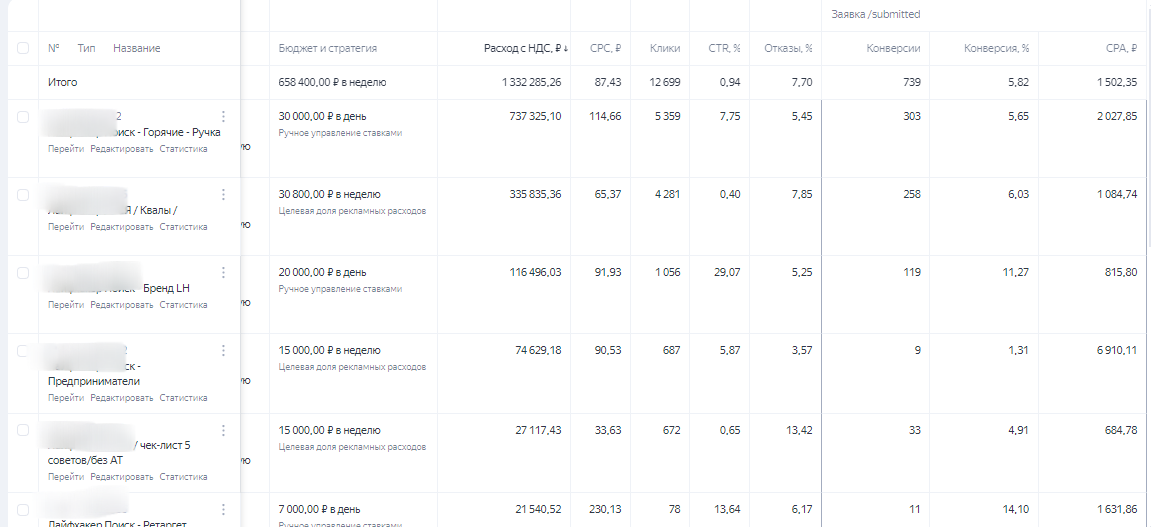This screenshot has height=527, width=1151.
Task: Open three-dot menu for Горячие - Ручка campaign
Action: [223, 116]
